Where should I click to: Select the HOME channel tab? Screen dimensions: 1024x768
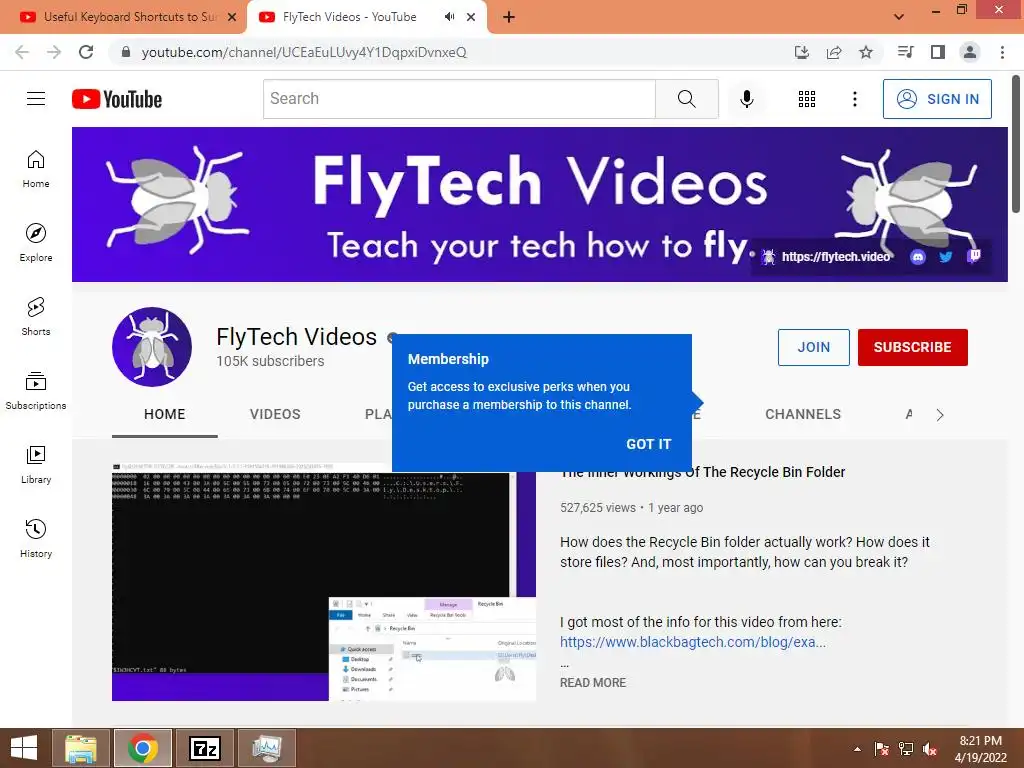165,415
